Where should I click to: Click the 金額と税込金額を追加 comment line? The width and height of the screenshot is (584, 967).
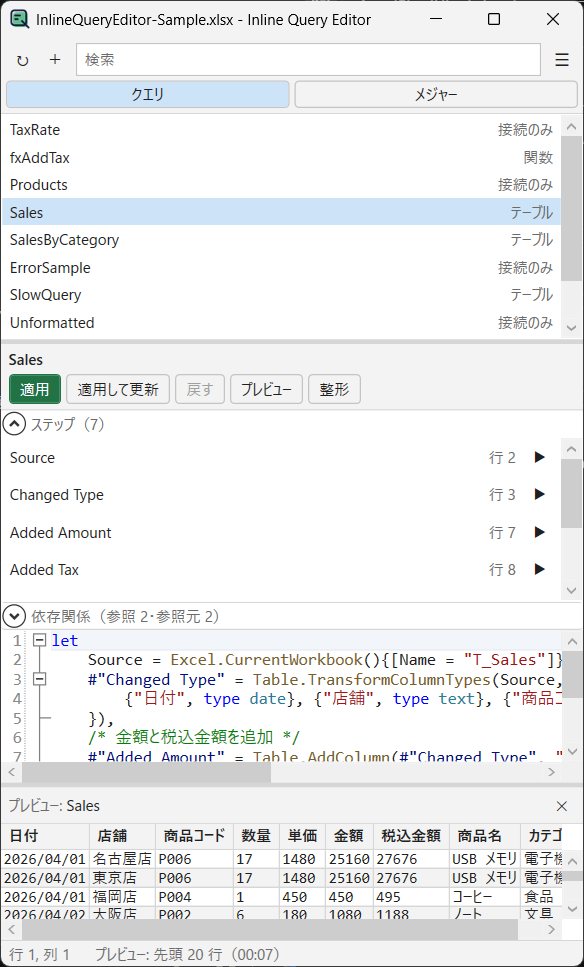[193, 737]
